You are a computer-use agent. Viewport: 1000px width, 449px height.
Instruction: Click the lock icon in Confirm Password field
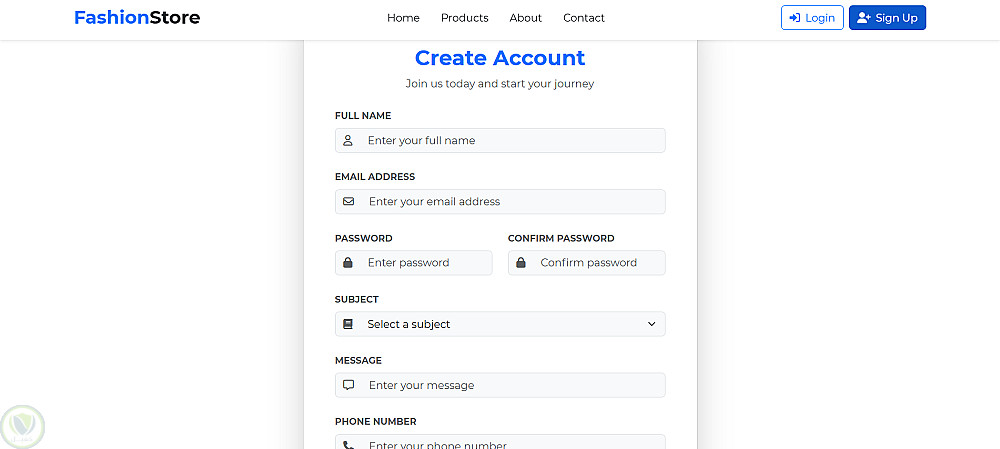point(521,263)
